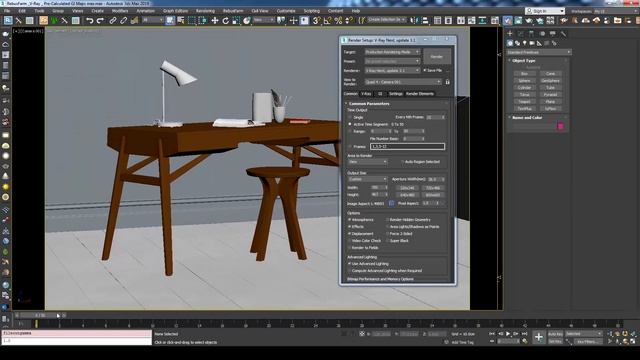640x360 pixels.
Task: Toggle the Percent Snap icon
Action: coord(338,20)
